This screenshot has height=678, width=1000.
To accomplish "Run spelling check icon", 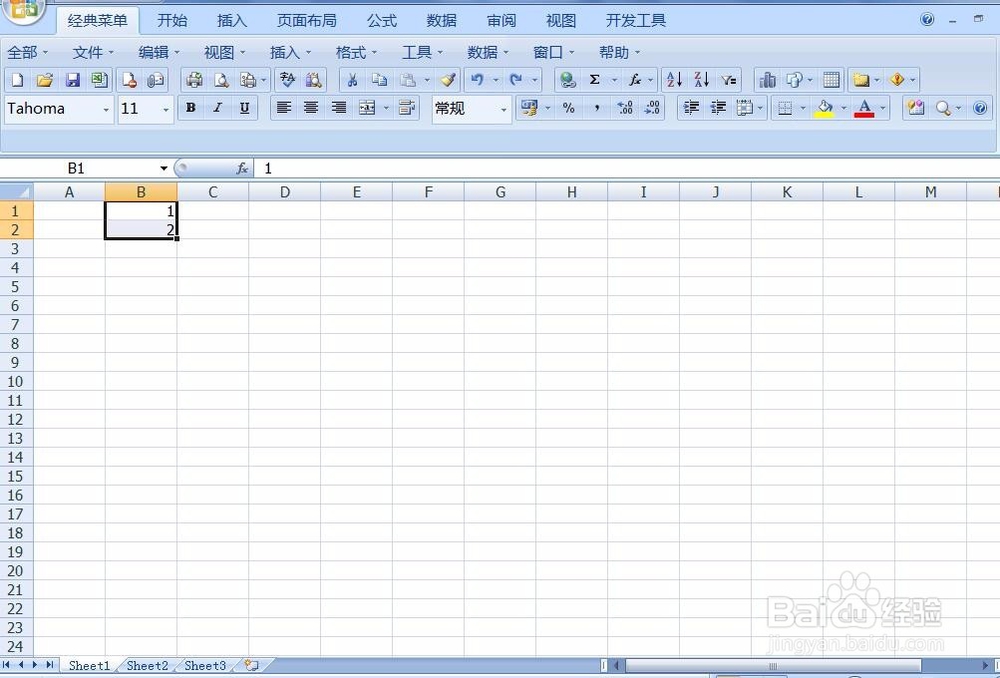I will click(288, 80).
